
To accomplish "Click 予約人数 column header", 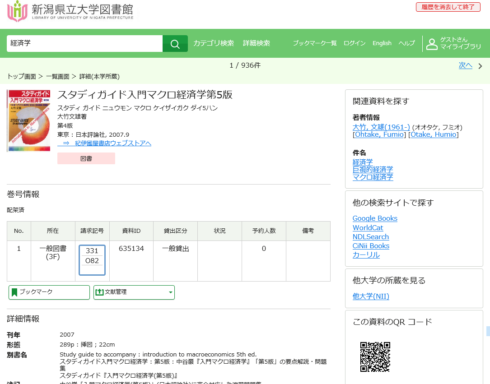I will (264, 231).
